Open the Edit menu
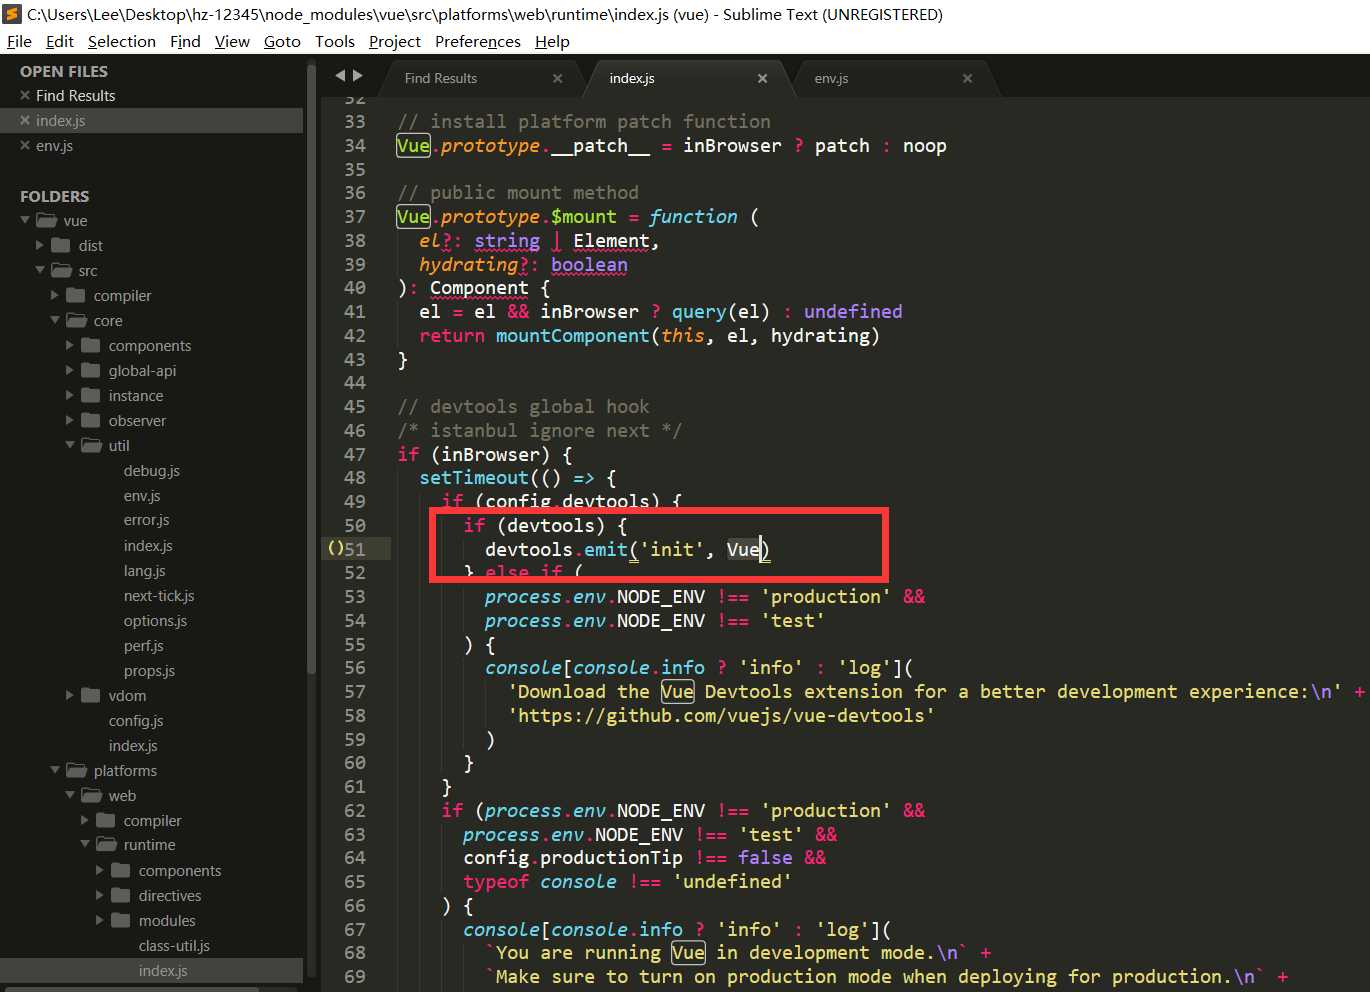Viewport: 1370px width, 992px height. pos(60,41)
